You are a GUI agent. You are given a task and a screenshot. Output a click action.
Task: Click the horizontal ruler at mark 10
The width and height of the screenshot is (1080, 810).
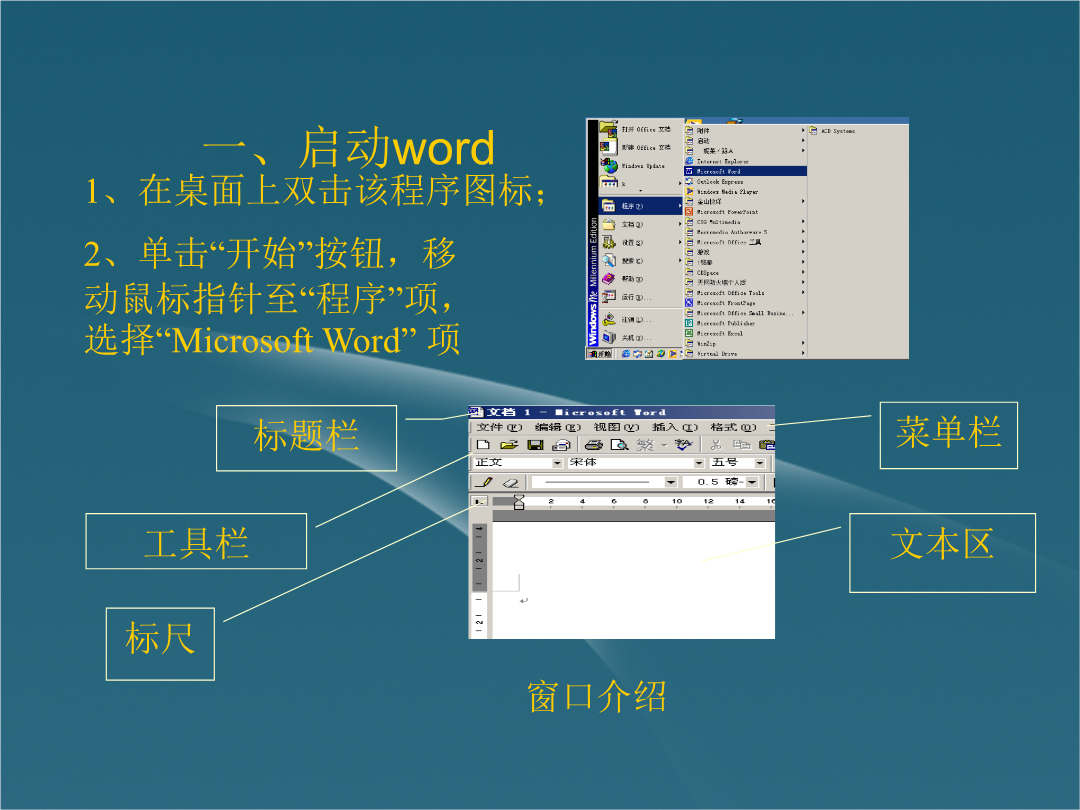[677, 501]
